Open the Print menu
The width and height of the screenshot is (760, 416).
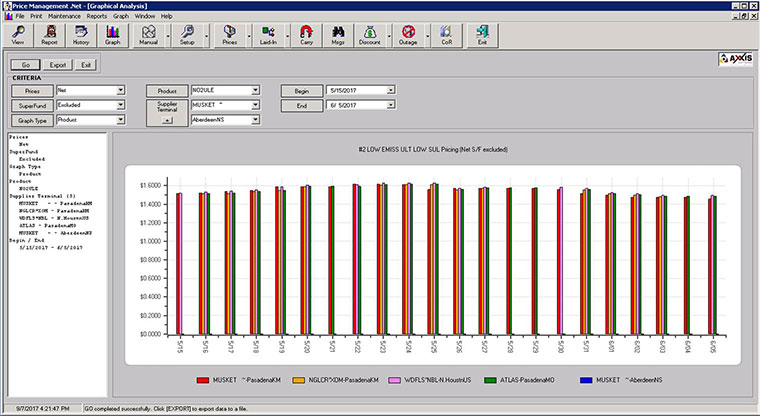pos(36,16)
